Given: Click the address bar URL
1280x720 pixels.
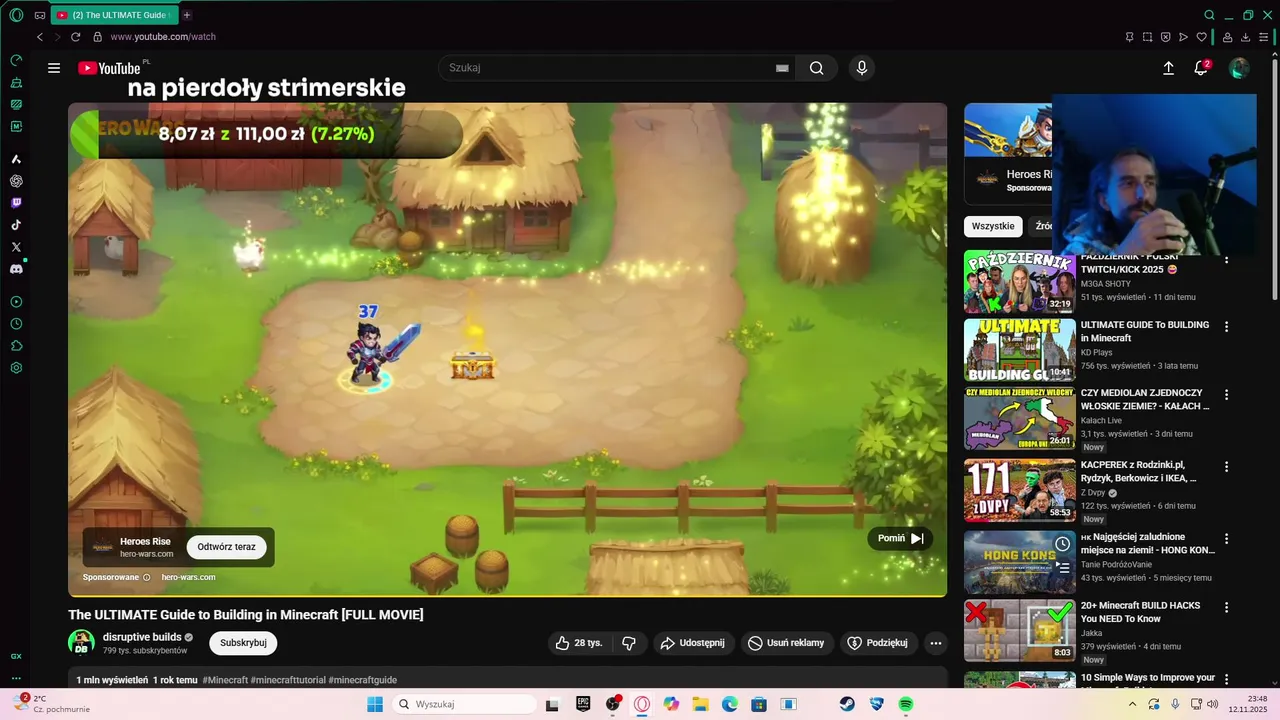Looking at the screenshot, I should [163, 37].
